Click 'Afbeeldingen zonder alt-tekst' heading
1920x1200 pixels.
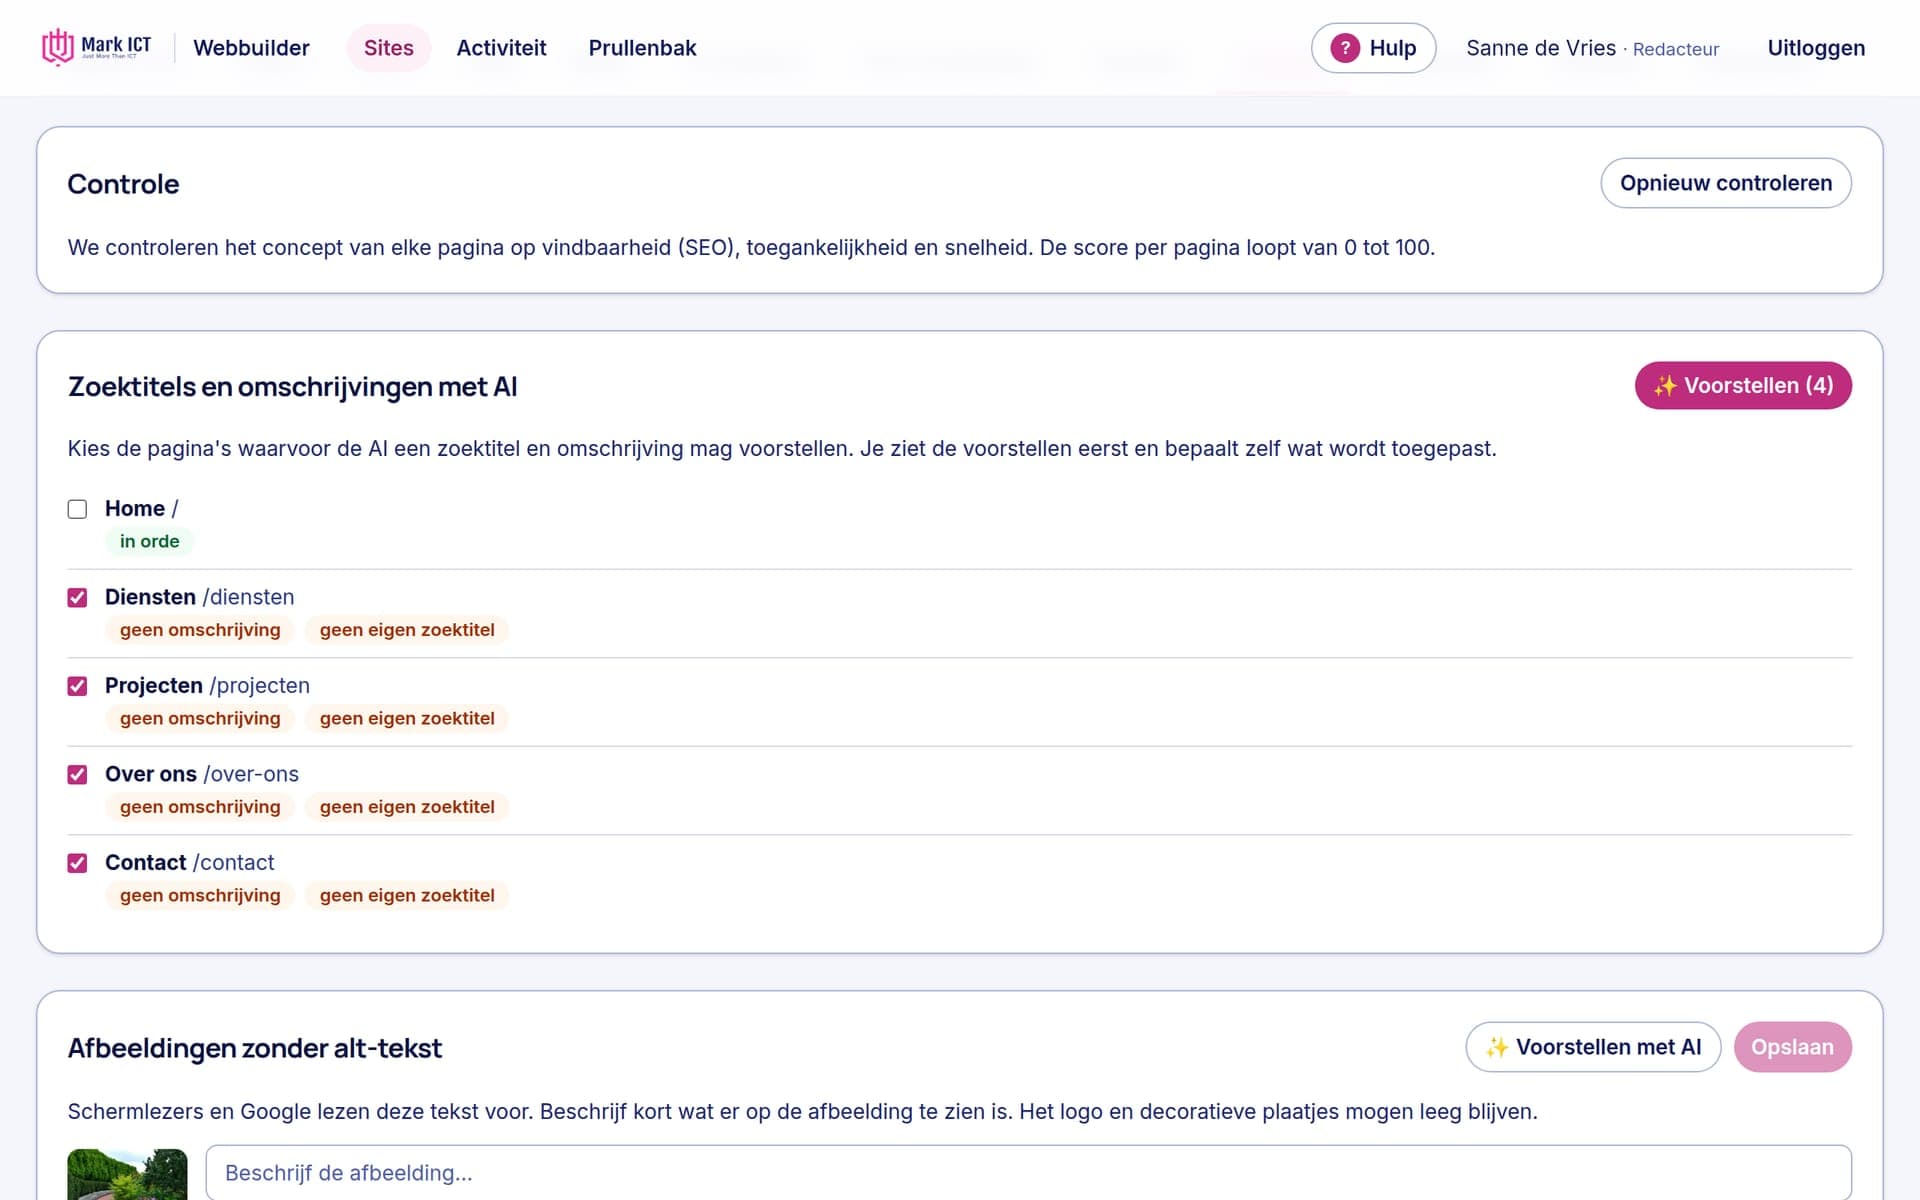point(254,1048)
